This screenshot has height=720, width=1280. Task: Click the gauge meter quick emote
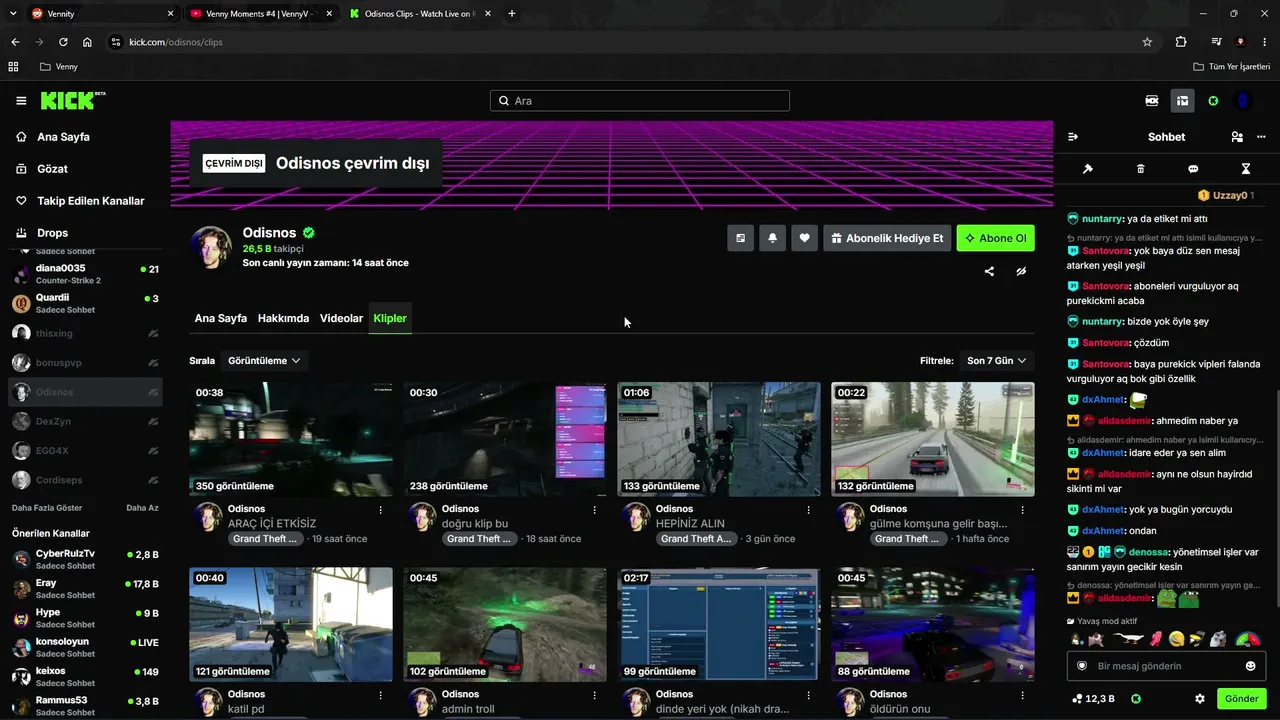[1248, 639]
